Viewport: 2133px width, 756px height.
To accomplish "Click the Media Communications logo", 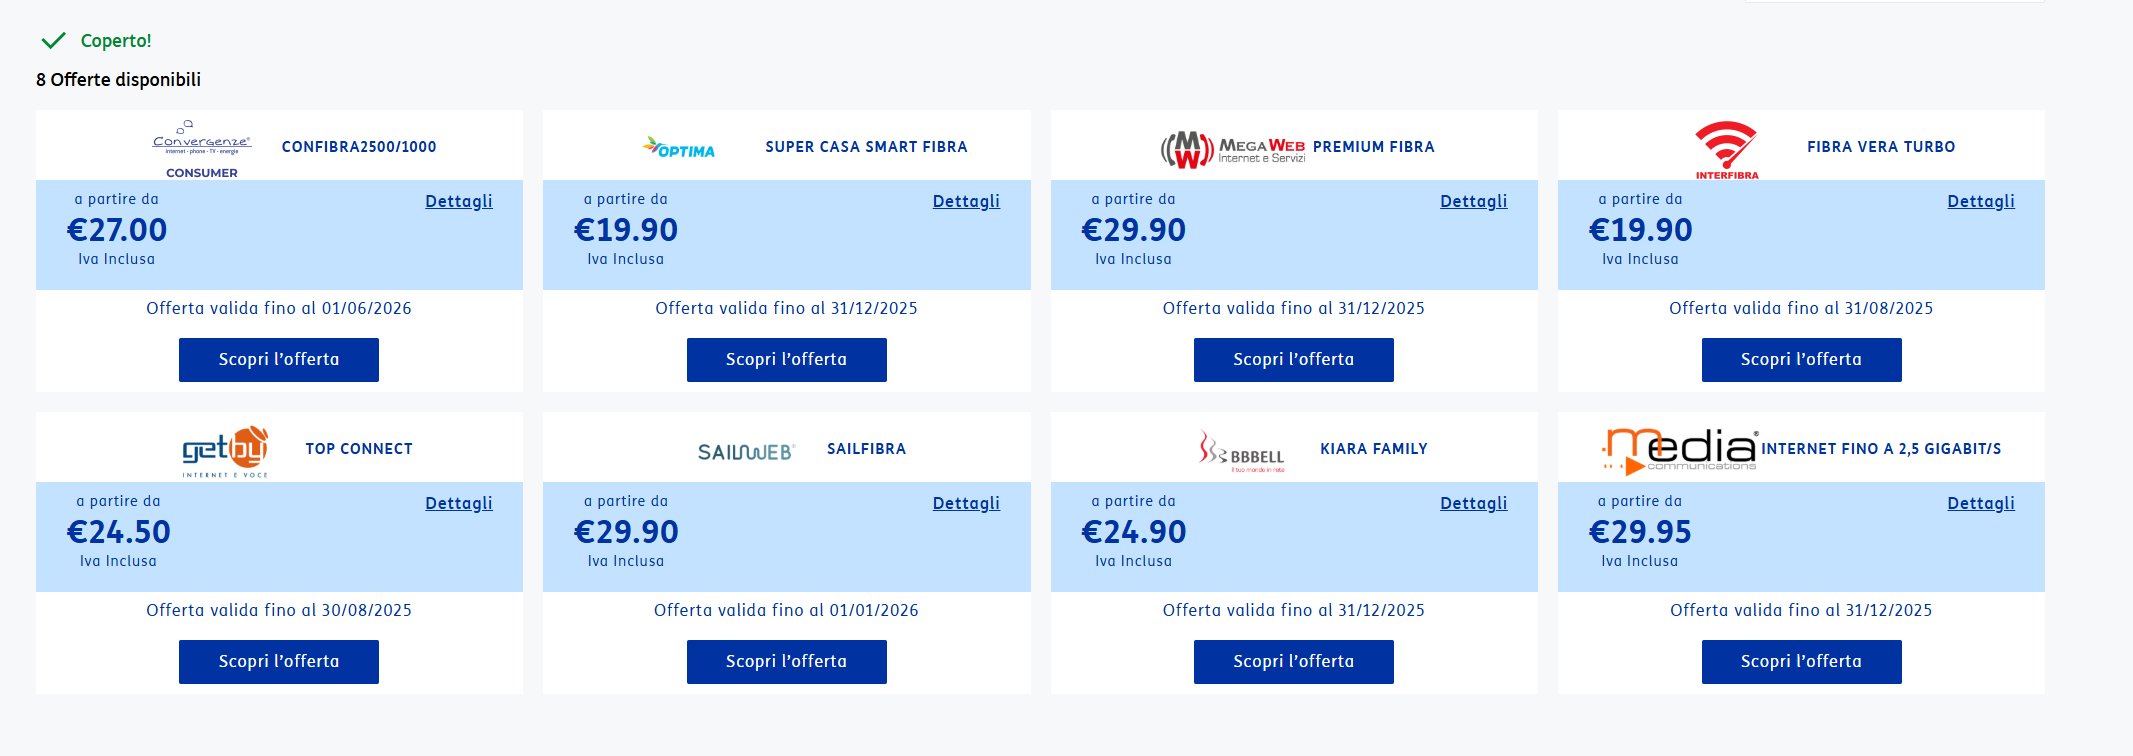I will pyautogui.click(x=1680, y=451).
